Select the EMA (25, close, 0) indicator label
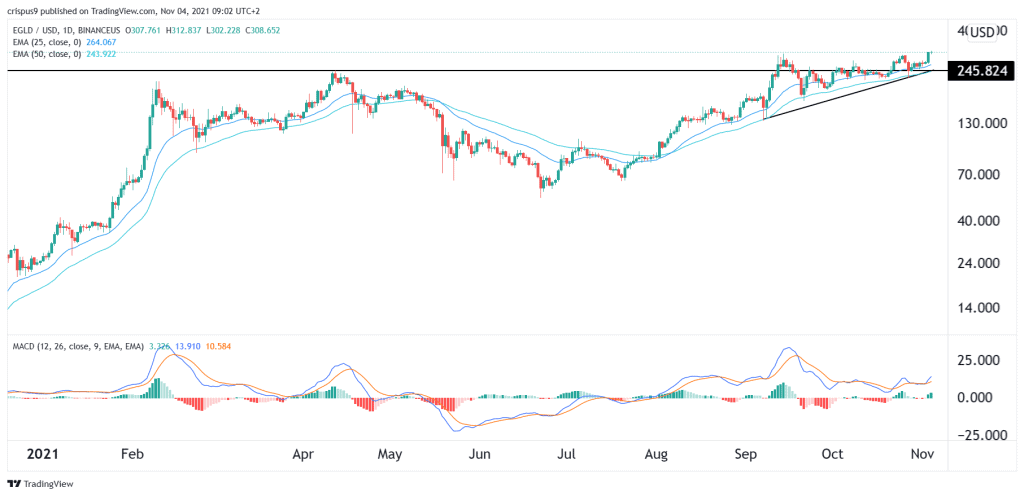 (x=46, y=42)
